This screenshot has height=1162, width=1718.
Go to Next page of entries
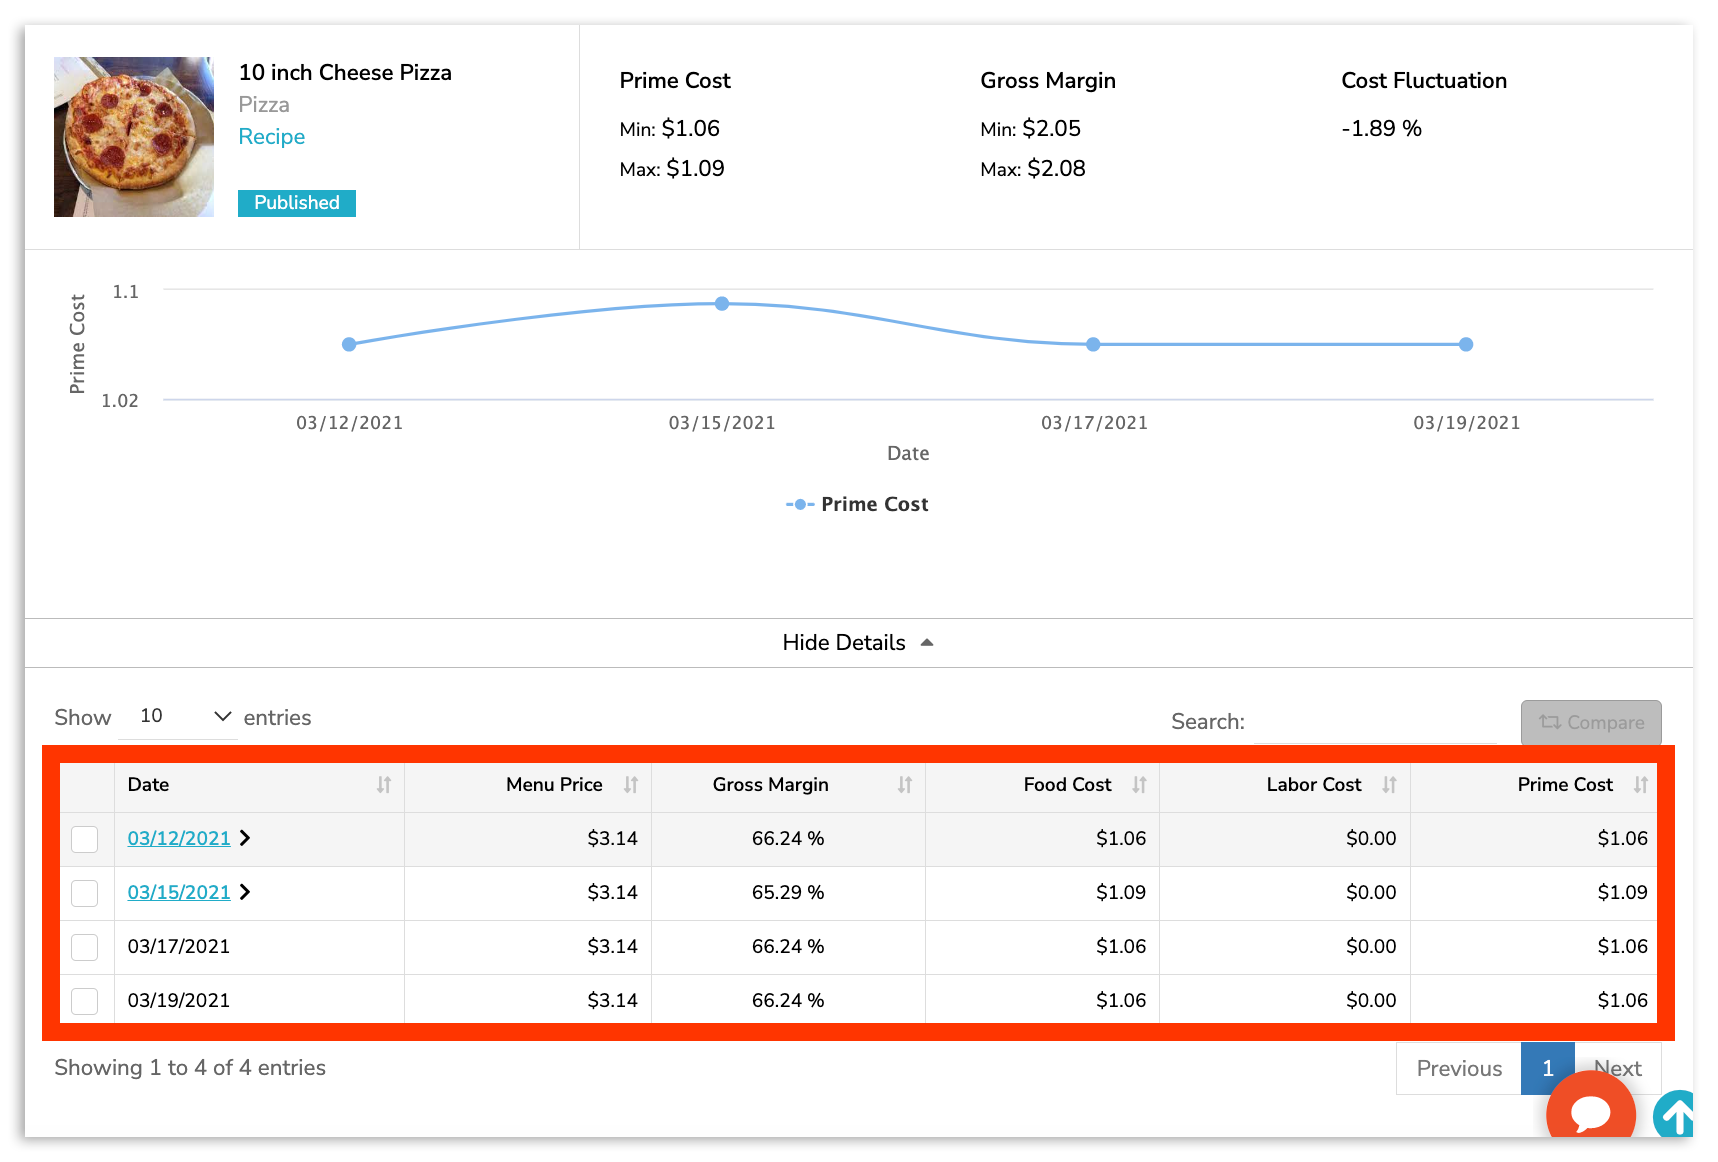point(1618,1068)
